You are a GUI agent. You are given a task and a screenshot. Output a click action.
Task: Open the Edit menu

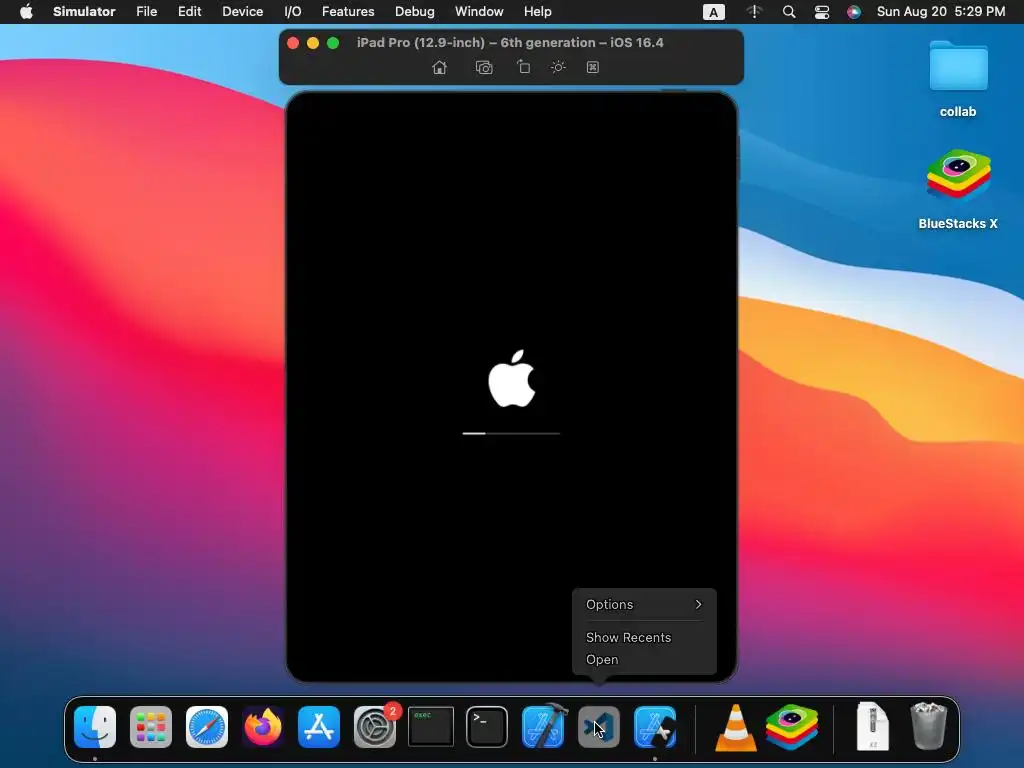[189, 12]
